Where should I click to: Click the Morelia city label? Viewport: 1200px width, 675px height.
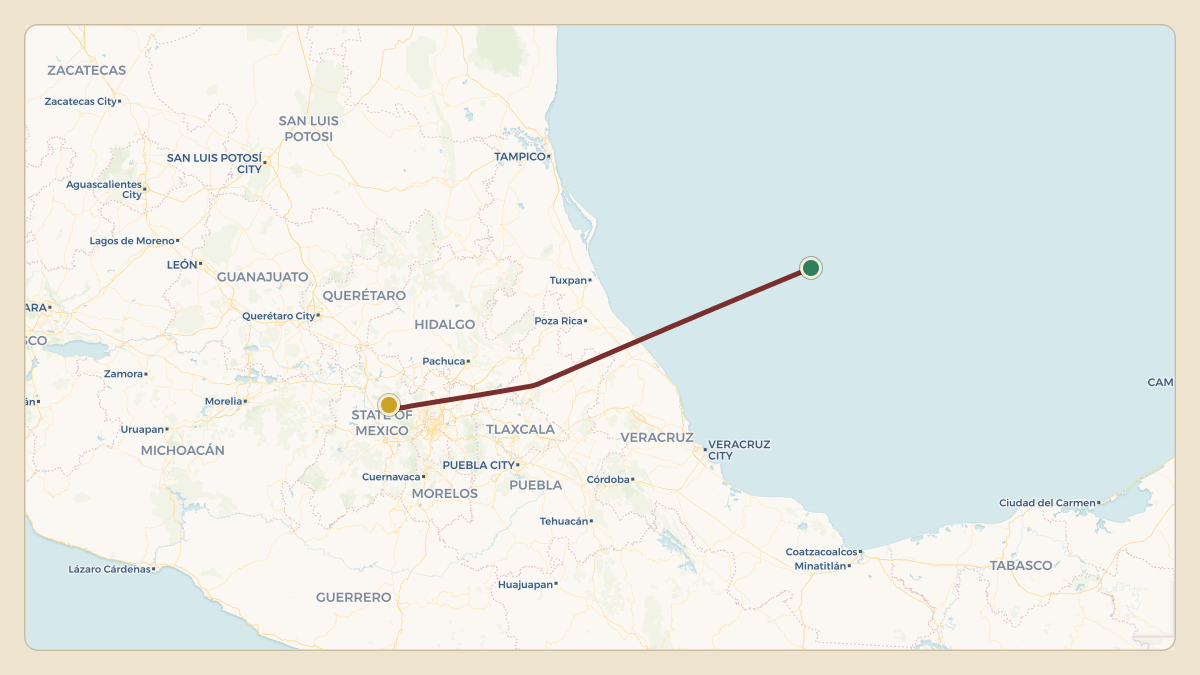click(x=223, y=401)
